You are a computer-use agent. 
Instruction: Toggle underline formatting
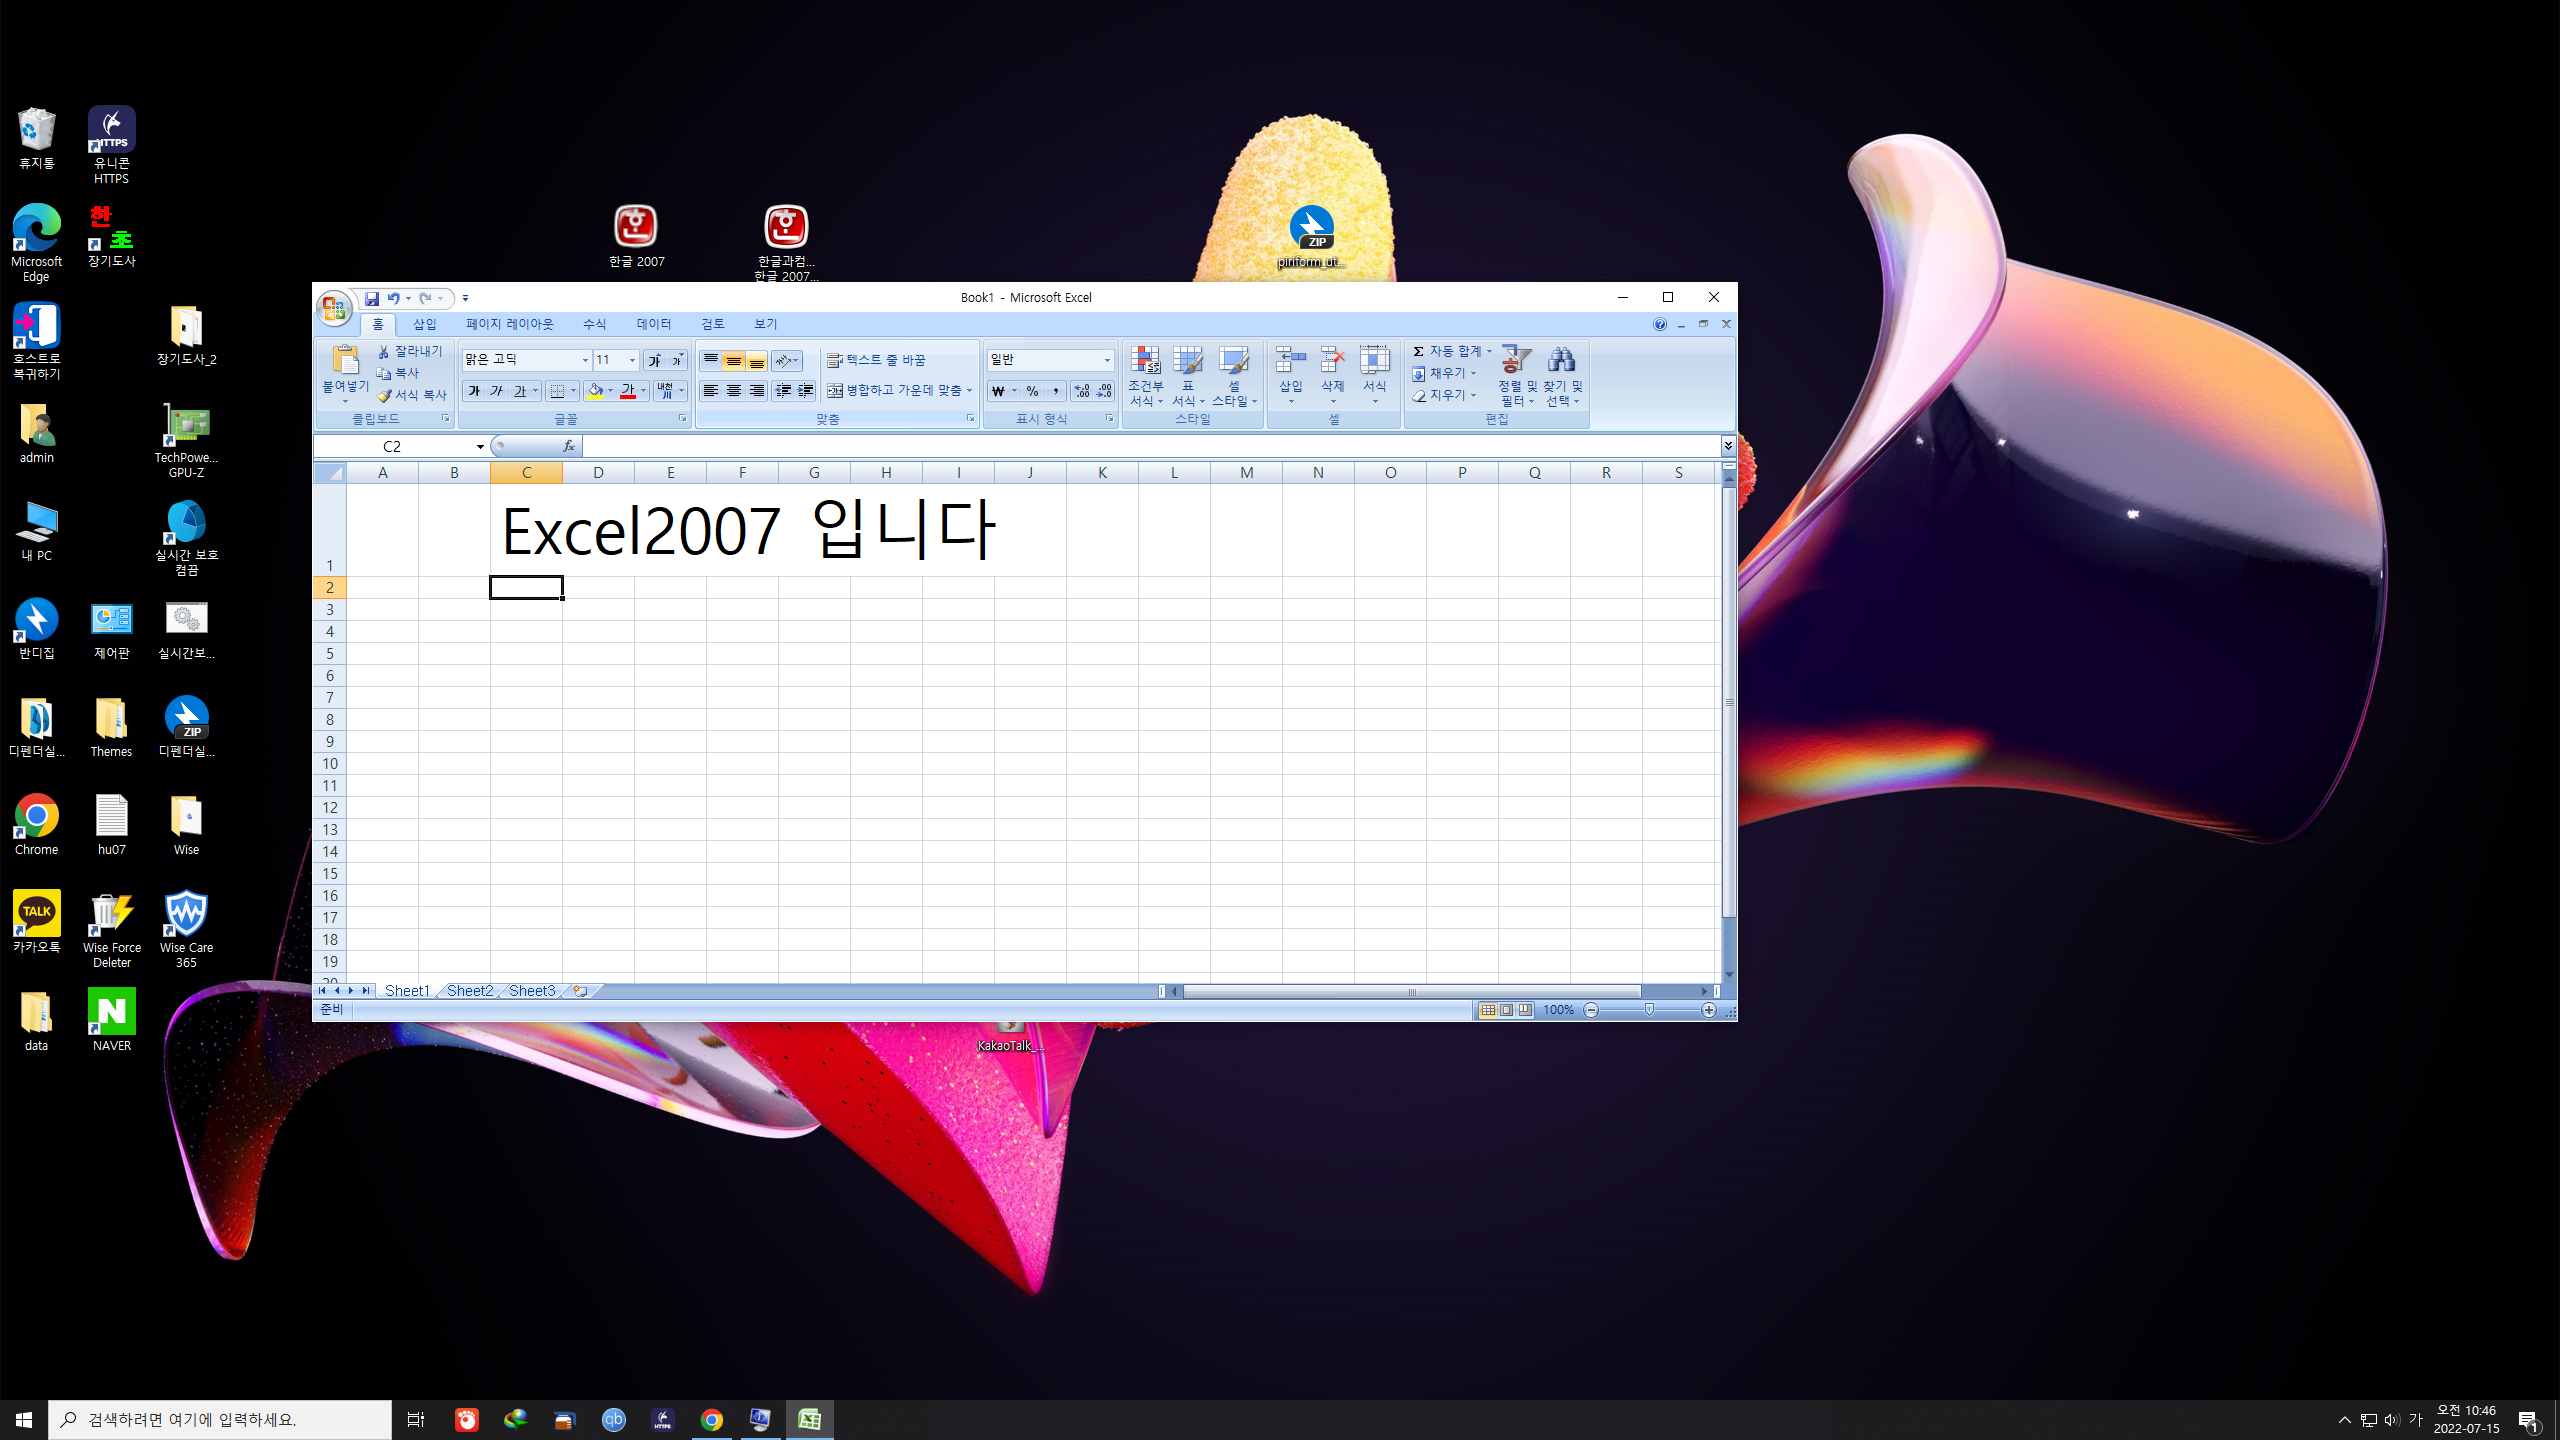tap(519, 391)
